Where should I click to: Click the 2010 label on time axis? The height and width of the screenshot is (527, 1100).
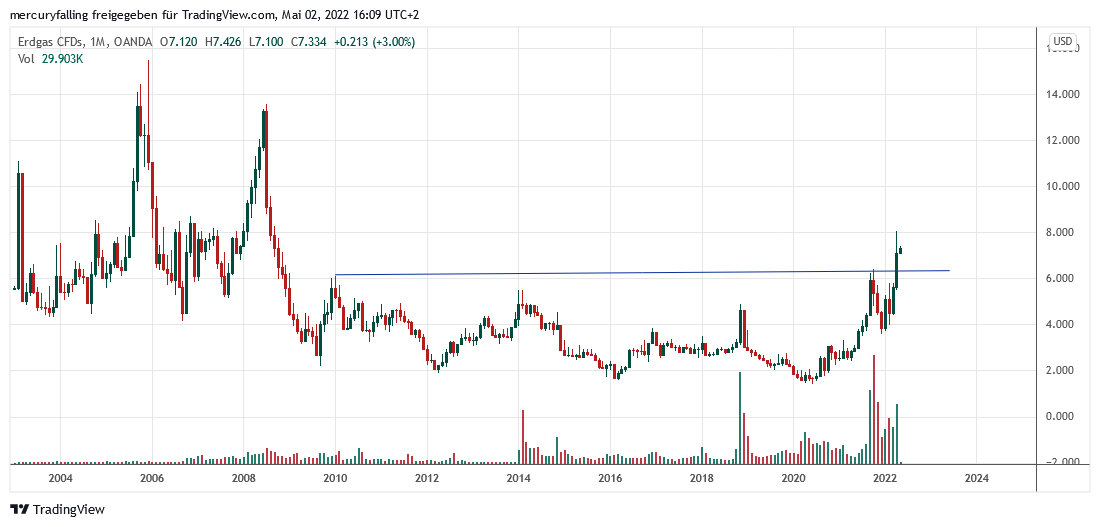[335, 479]
